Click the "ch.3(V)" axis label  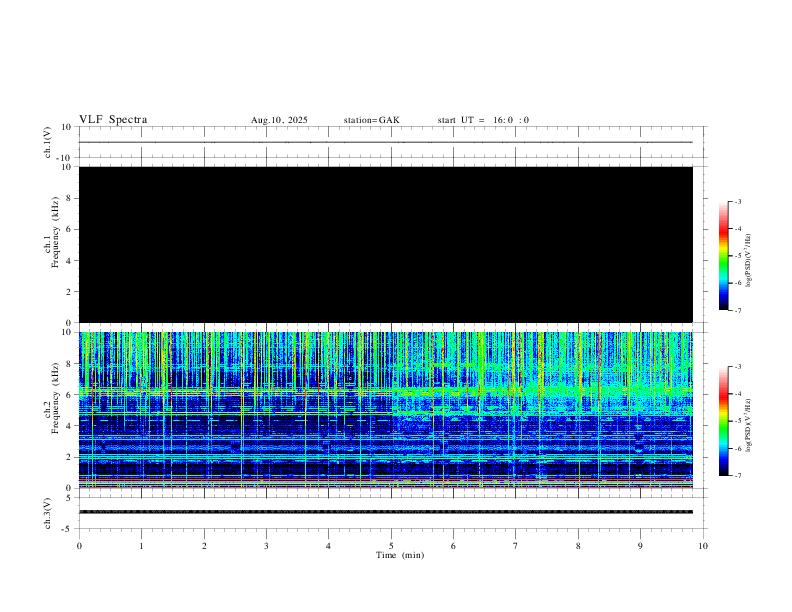coord(48,513)
